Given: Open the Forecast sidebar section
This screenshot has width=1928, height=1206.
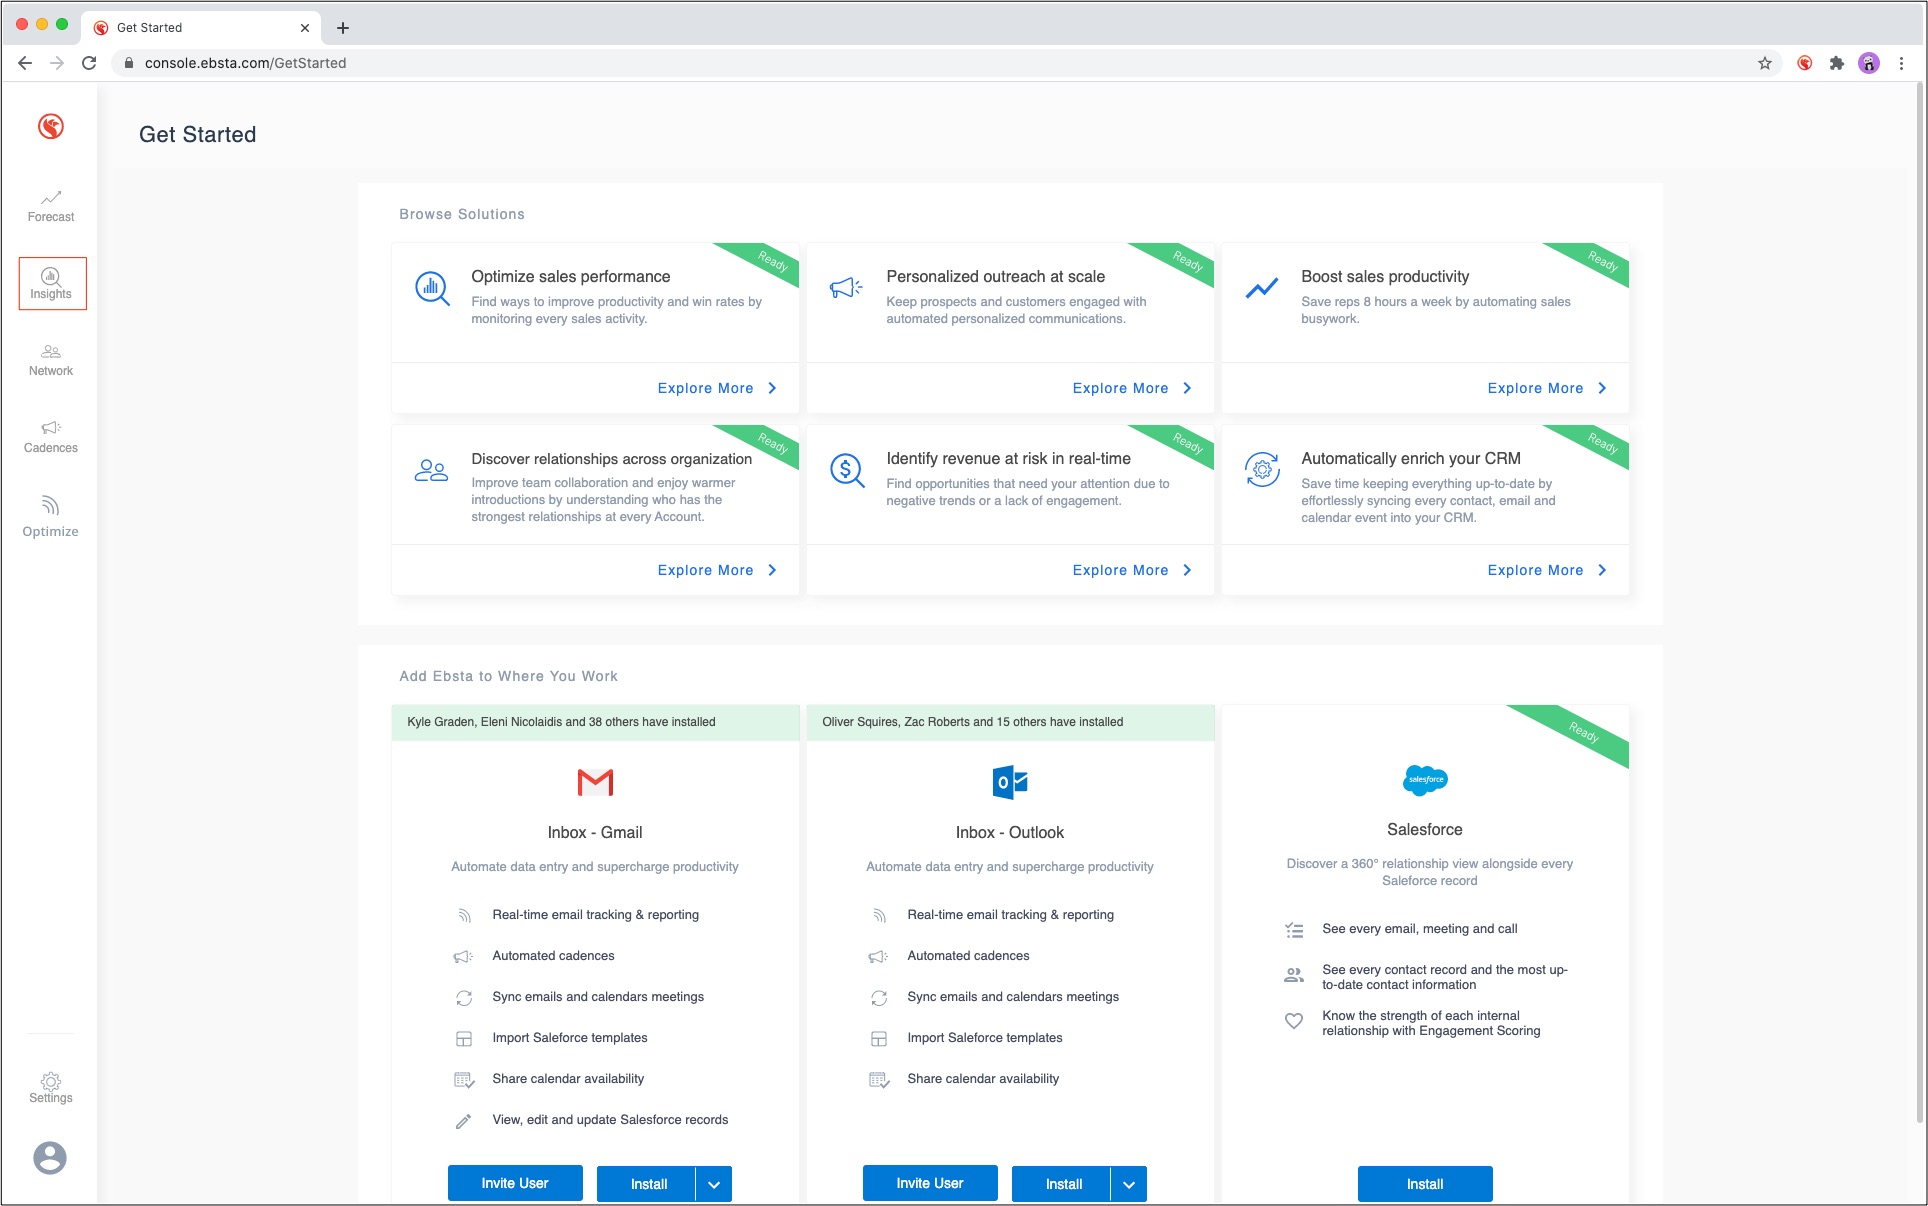Looking at the screenshot, I should pyautogui.click(x=51, y=205).
